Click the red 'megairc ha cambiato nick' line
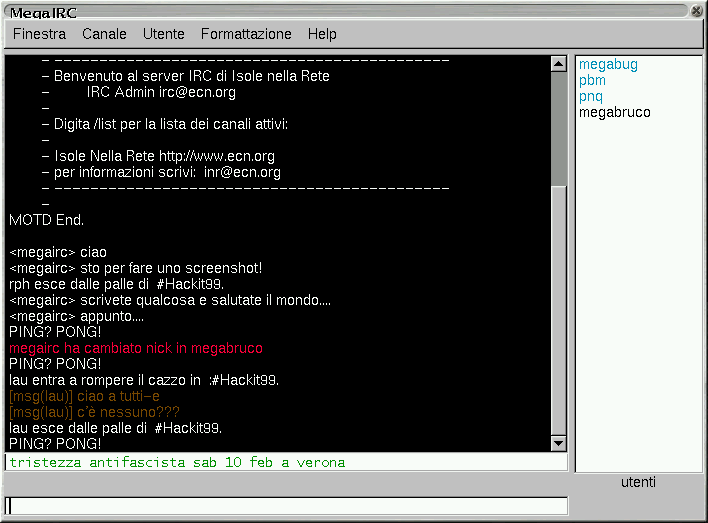Viewport: 708px width, 523px height. (136, 348)
